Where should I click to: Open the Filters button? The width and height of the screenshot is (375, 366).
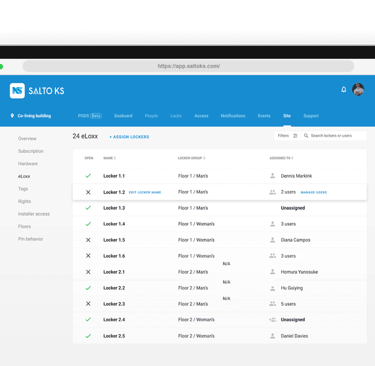[287, 136]
